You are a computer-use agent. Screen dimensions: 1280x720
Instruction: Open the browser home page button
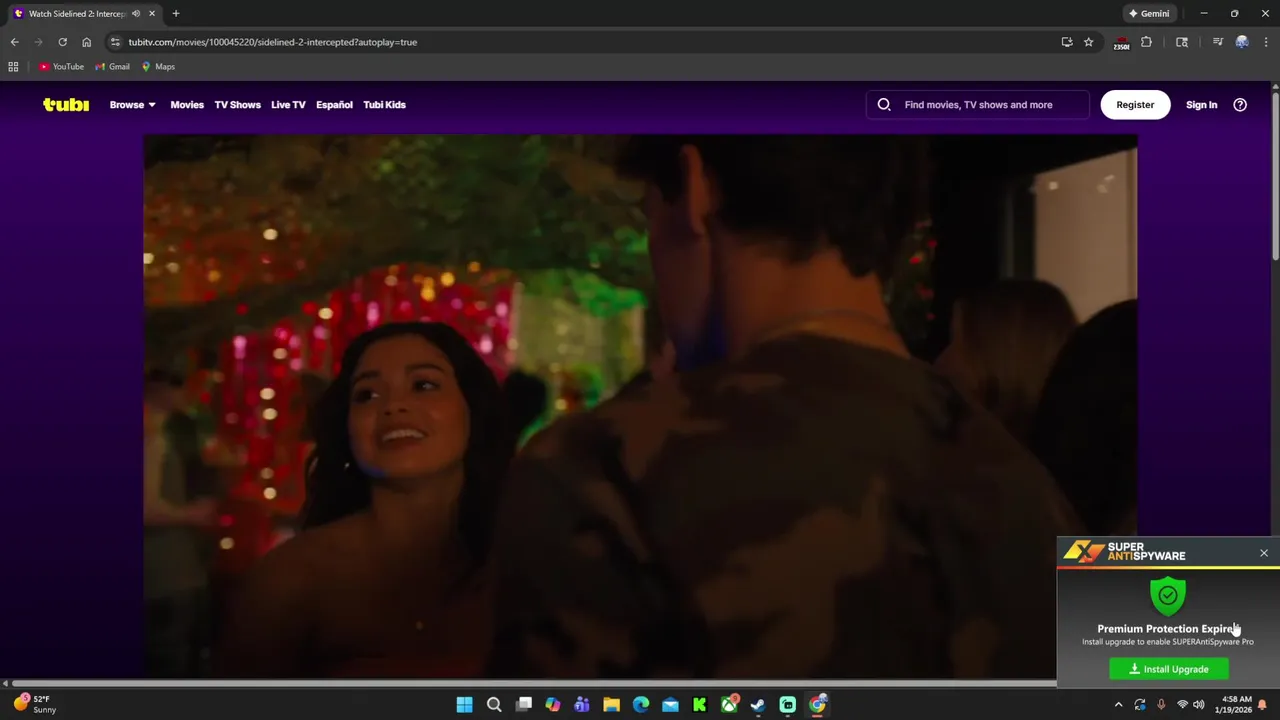(86, 42)
